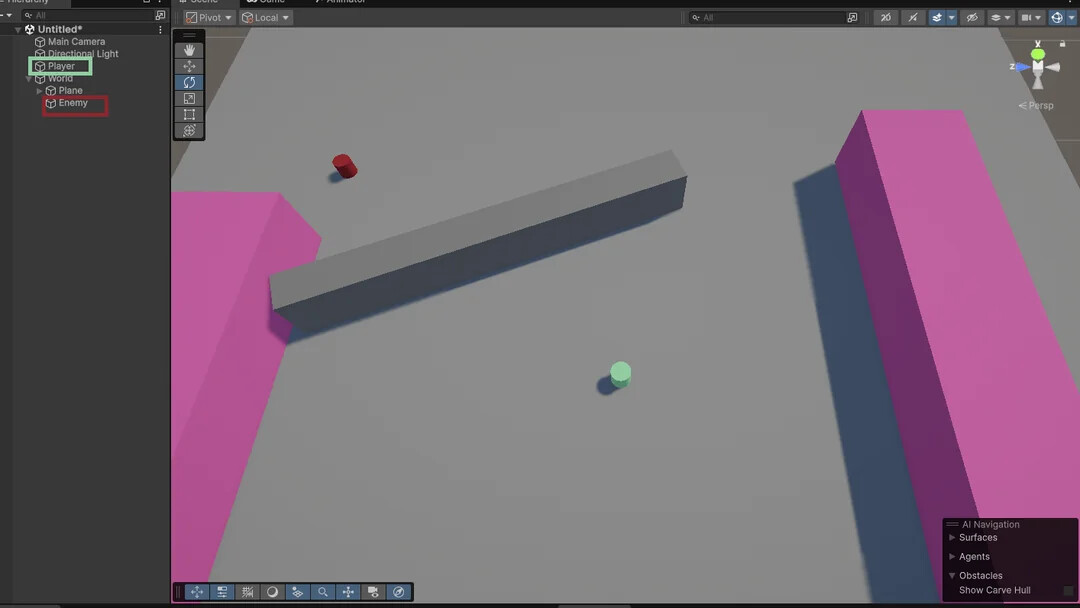Click the green Y axis on orientation gizmo
Viewport: 1080px width, 608px height.
[x=1038, y=54]
